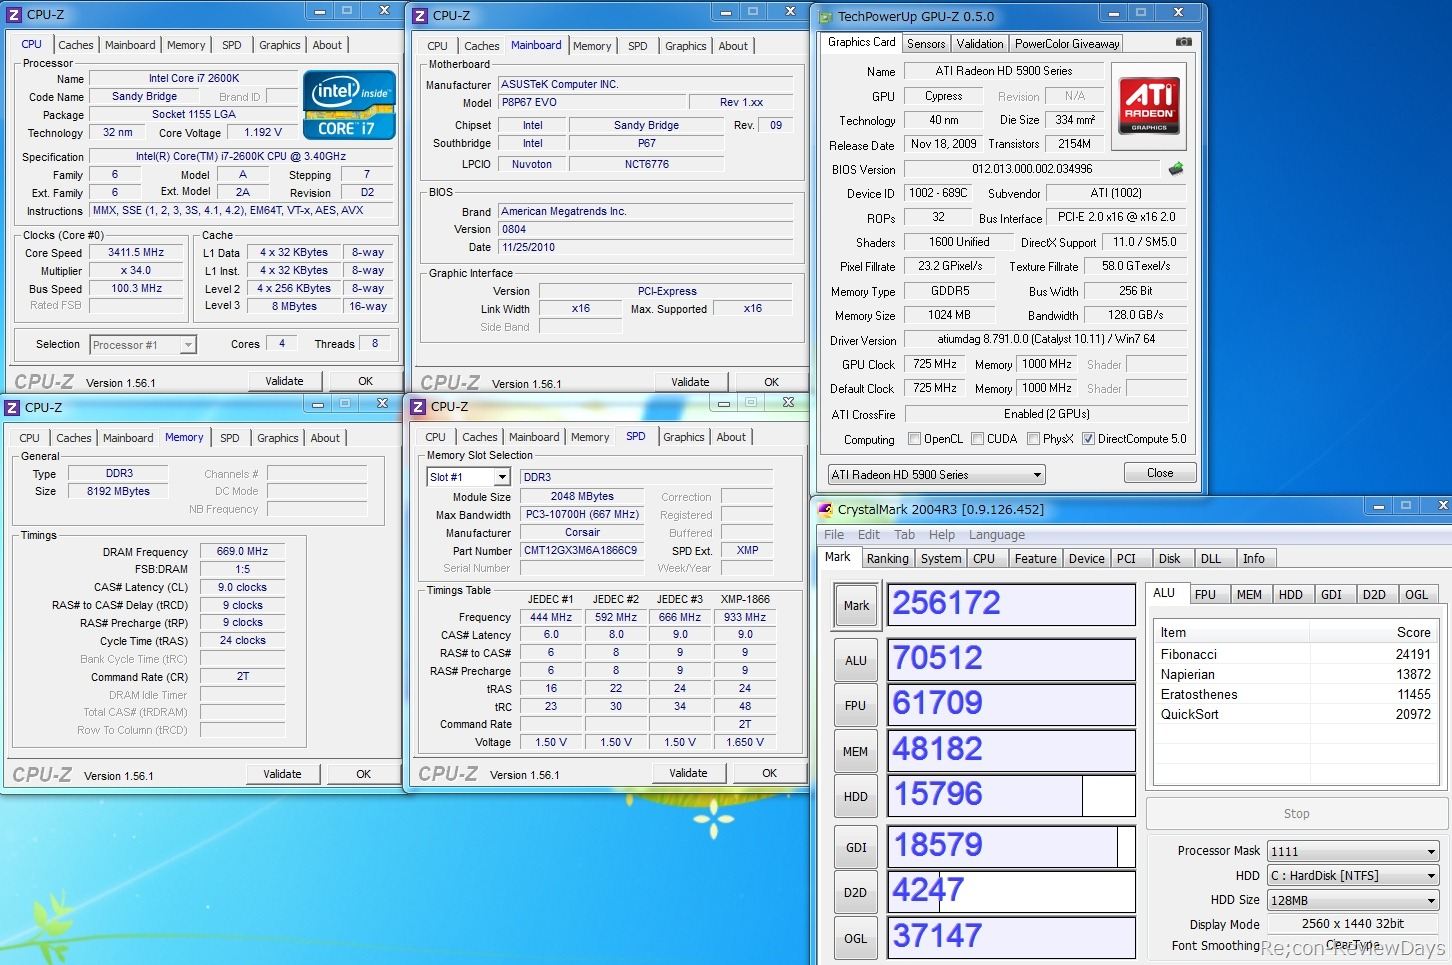Click the CrystalMark title bar icon
The image size is (1452, 965).
click(825, 510)
